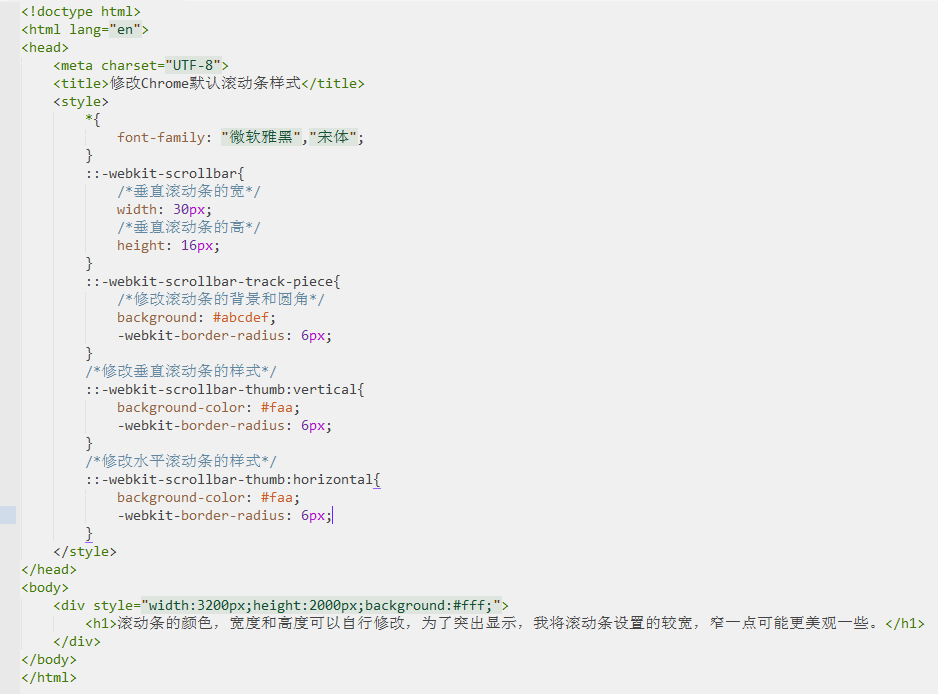
Task: Click the scrollbar-thumb:vertical selector line
Action: [x=224, y=389]
